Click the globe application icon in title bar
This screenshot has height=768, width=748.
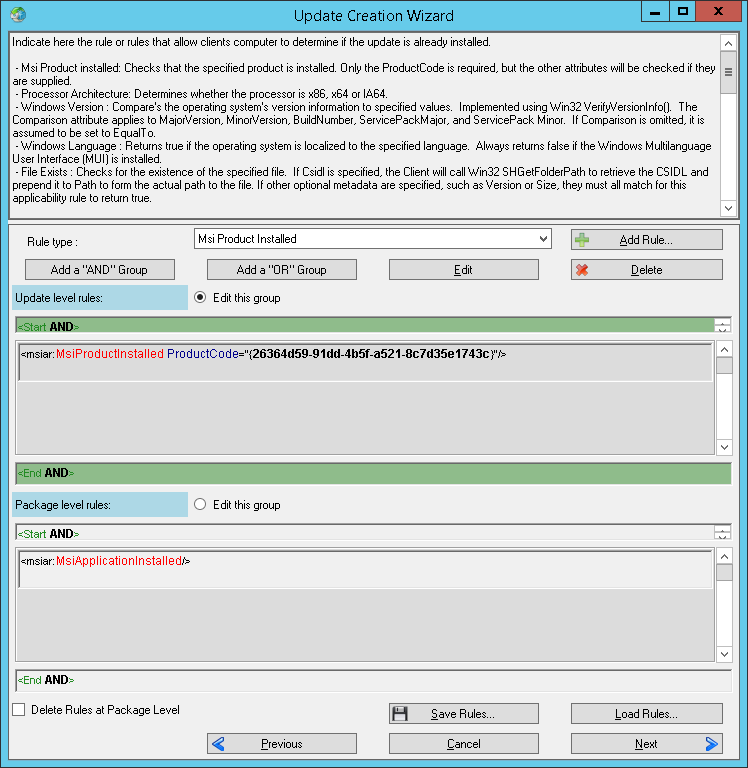tap(18, 15)
